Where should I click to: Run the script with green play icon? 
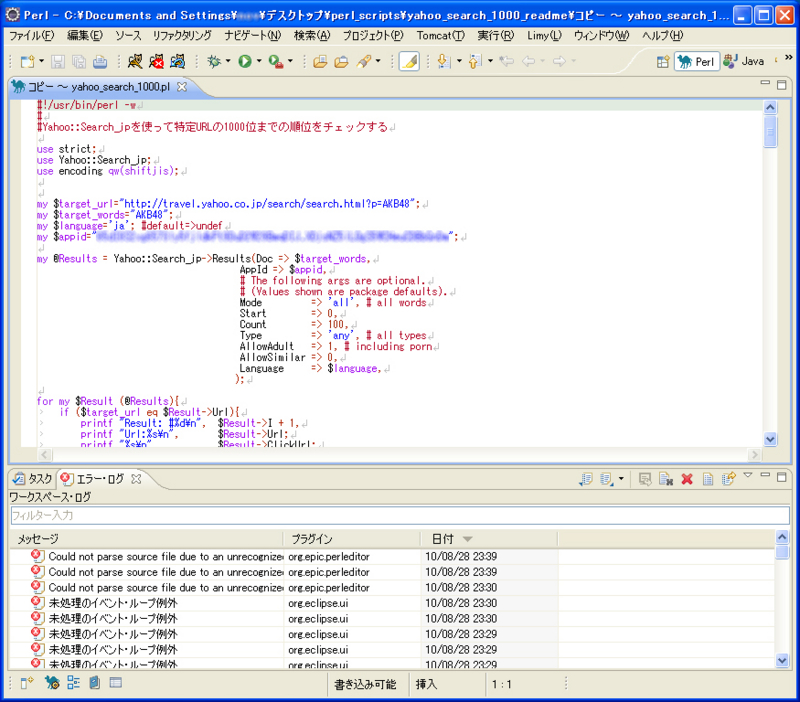pos(245,61)
